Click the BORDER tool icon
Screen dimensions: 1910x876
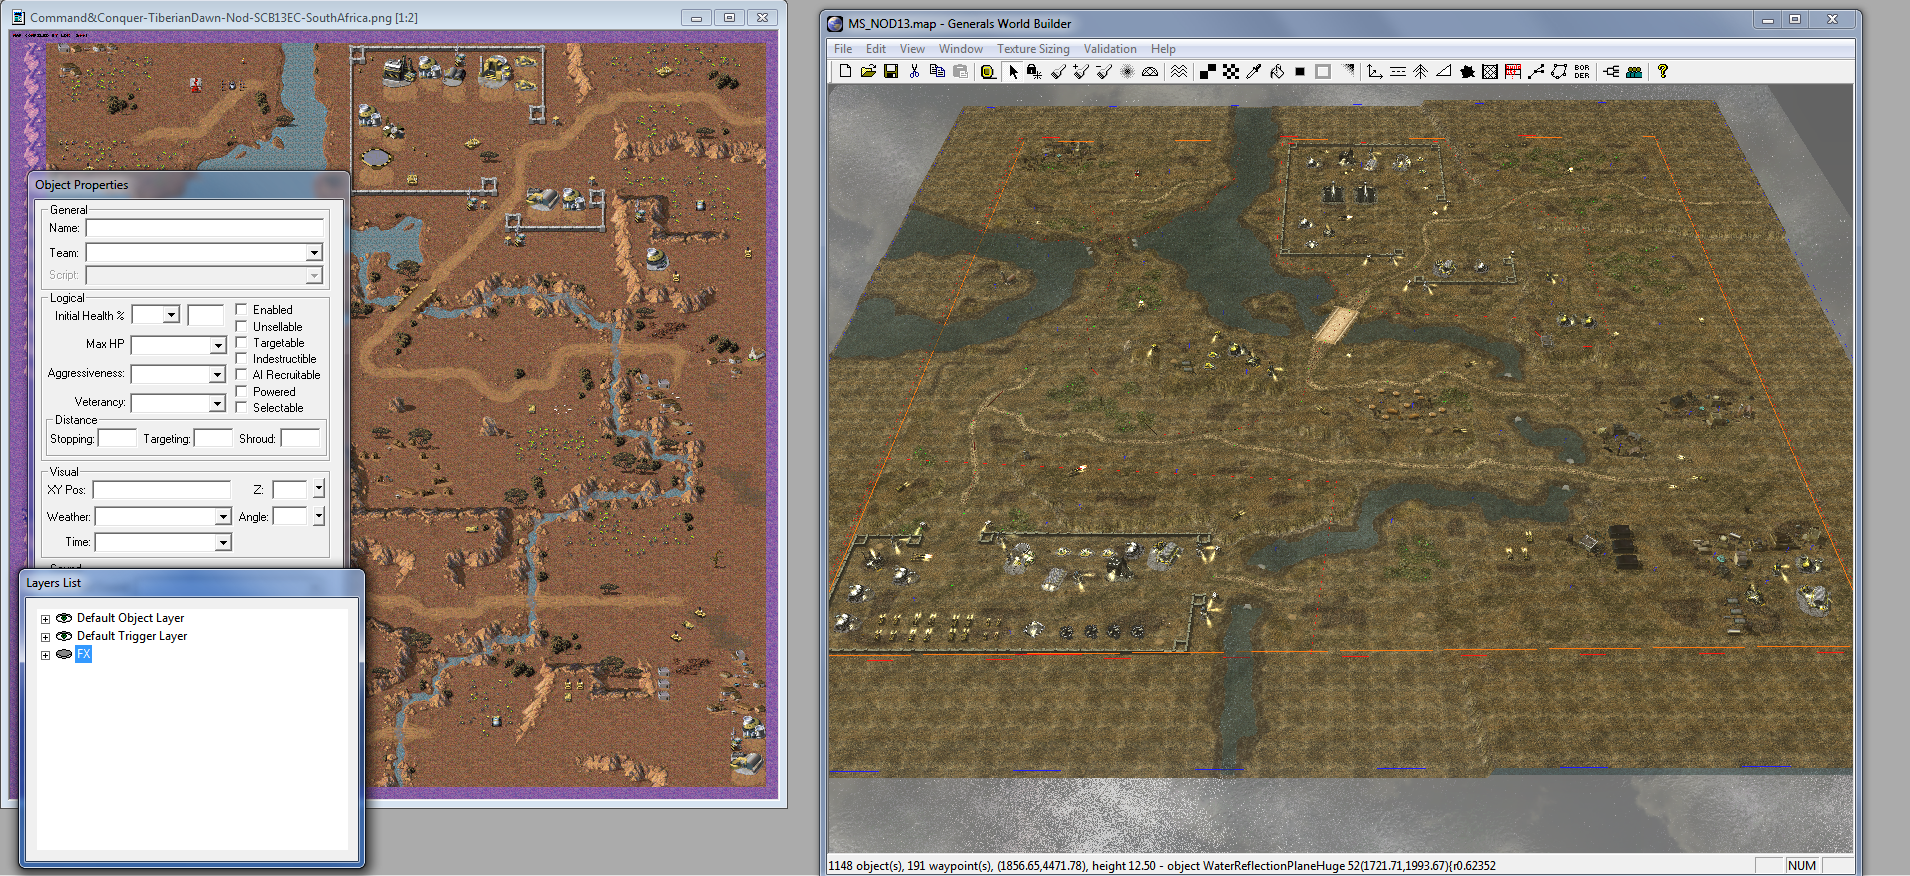(x=1582, y=71)
